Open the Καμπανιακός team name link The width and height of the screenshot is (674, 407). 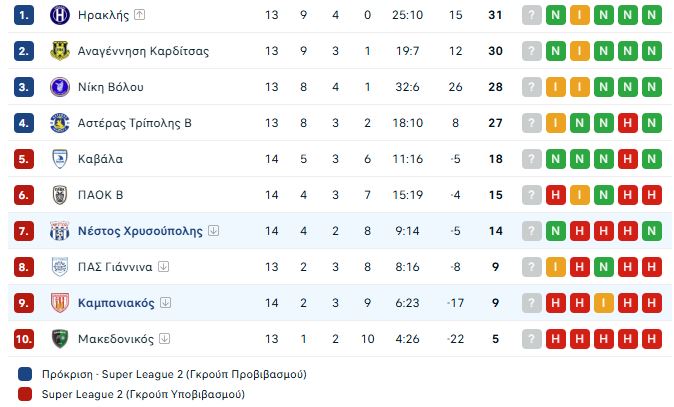pos(116,303)
